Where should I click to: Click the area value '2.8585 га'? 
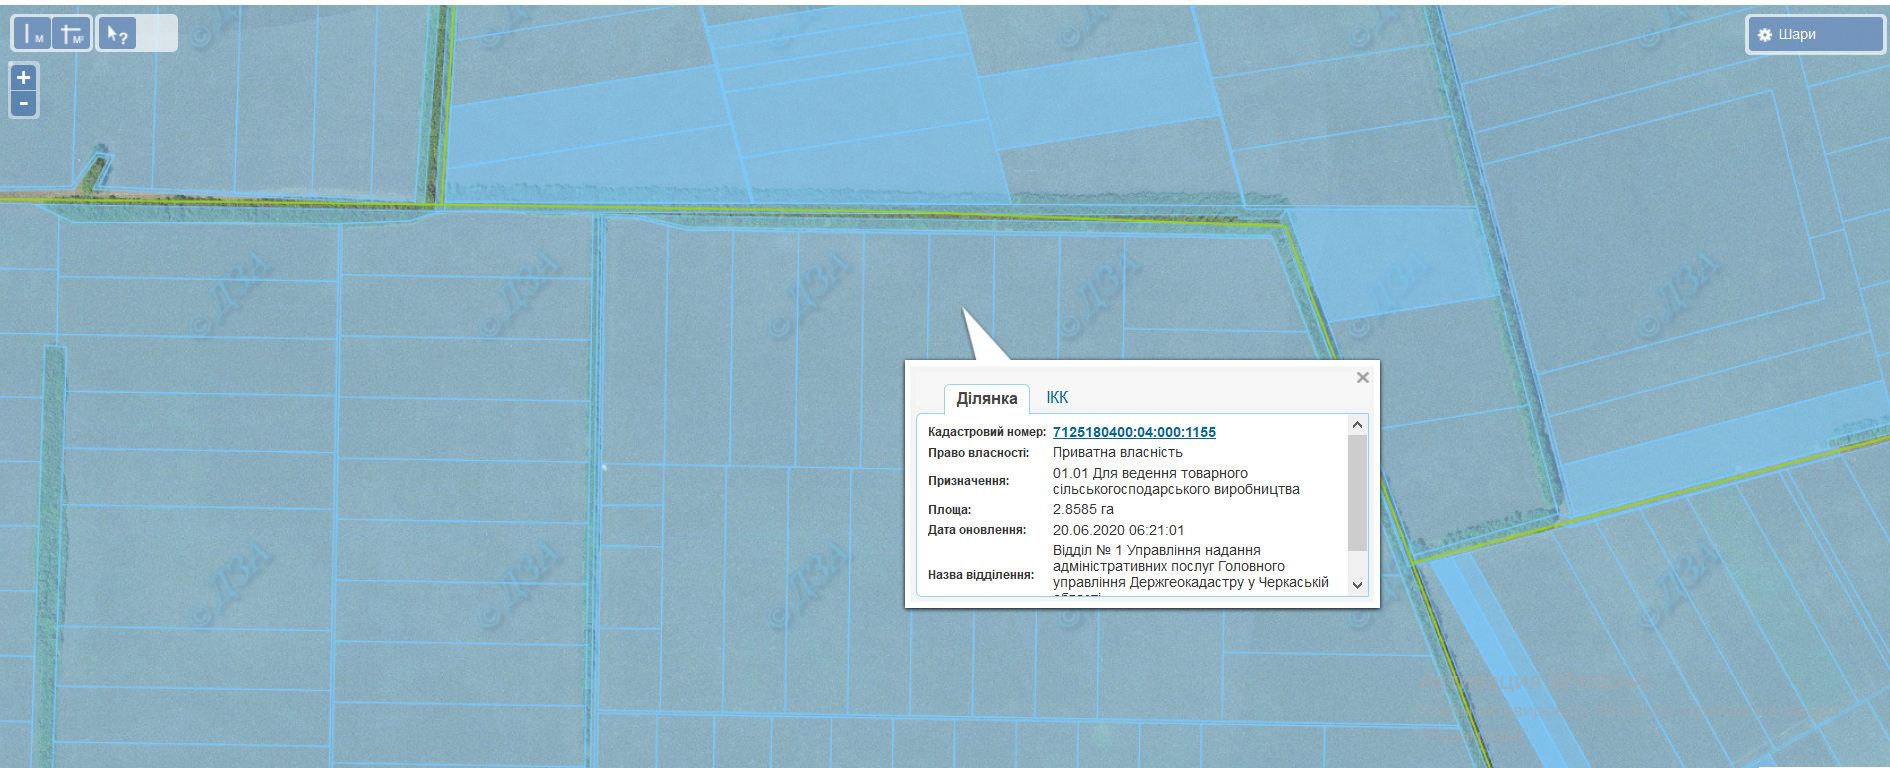coord(1083,509)
